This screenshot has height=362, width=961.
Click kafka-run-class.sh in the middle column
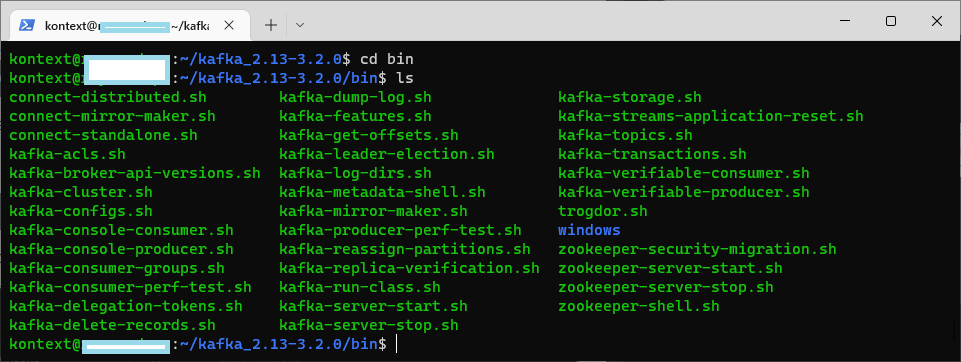pos(360,287)
